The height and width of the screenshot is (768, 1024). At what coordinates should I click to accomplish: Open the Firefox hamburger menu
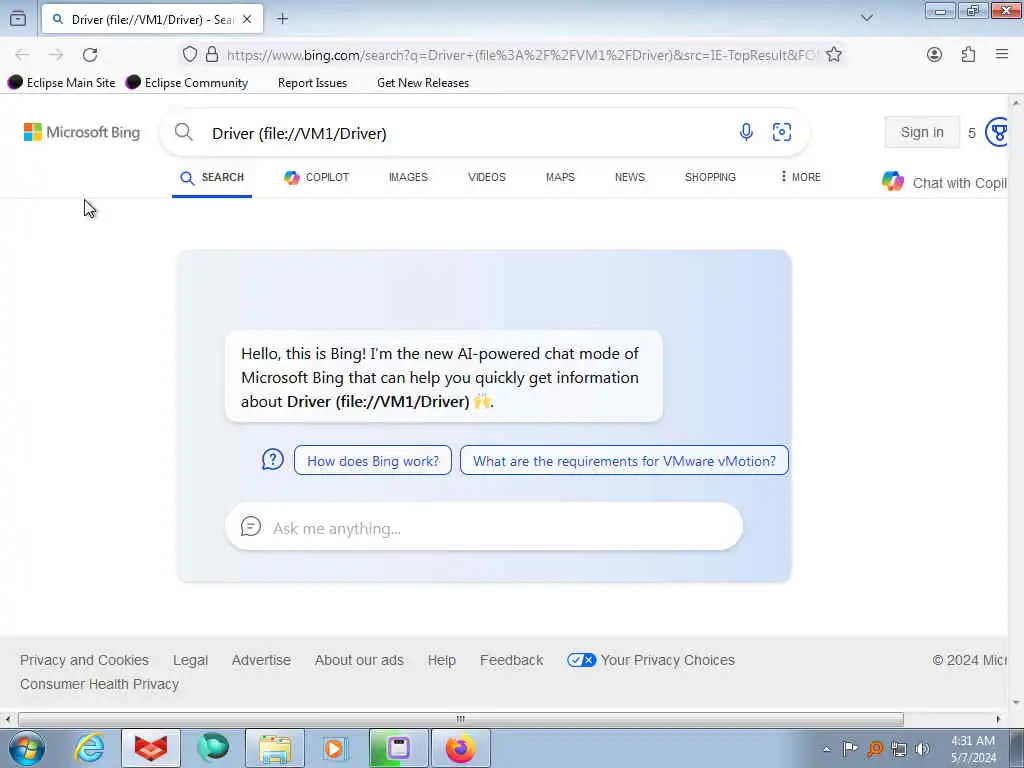pos(1002,54)
